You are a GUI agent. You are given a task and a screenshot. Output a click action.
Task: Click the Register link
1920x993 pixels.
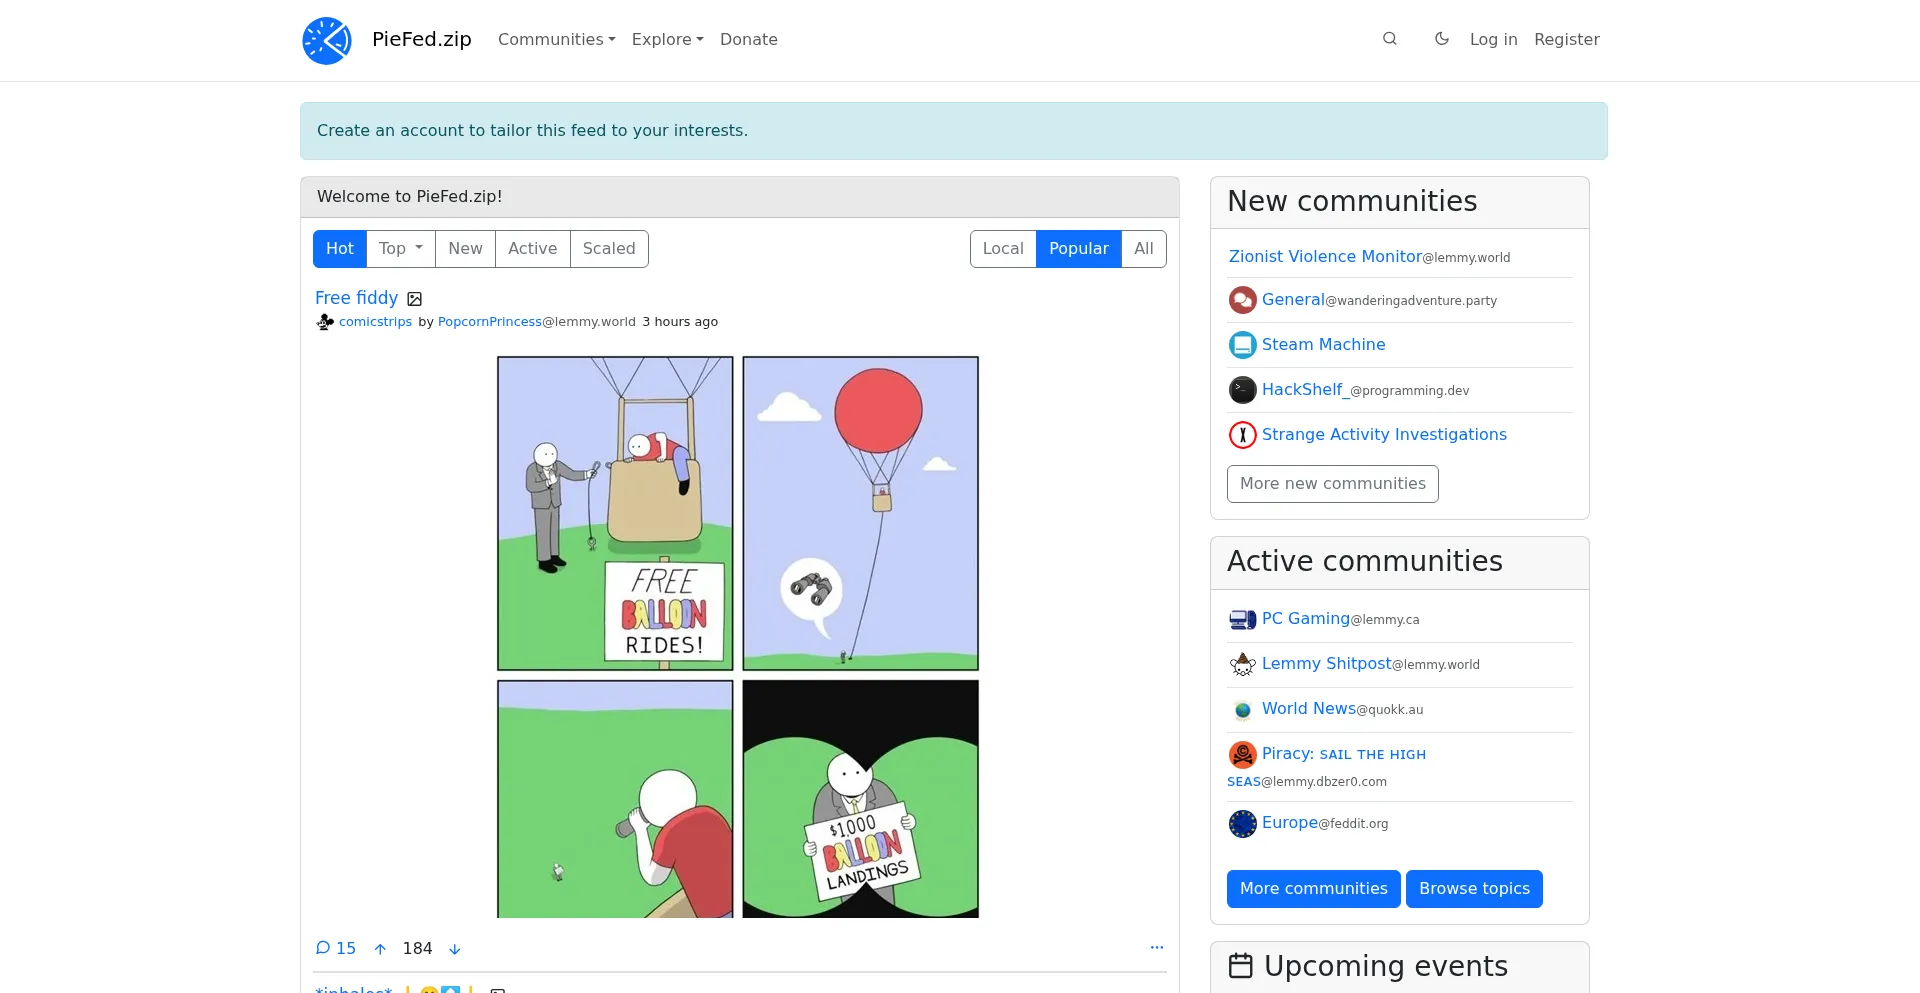click(x=1567, y=39)
